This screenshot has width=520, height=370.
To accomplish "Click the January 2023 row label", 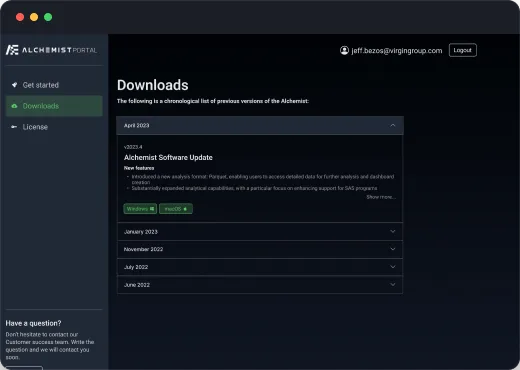I will click(x=141, y=232).
